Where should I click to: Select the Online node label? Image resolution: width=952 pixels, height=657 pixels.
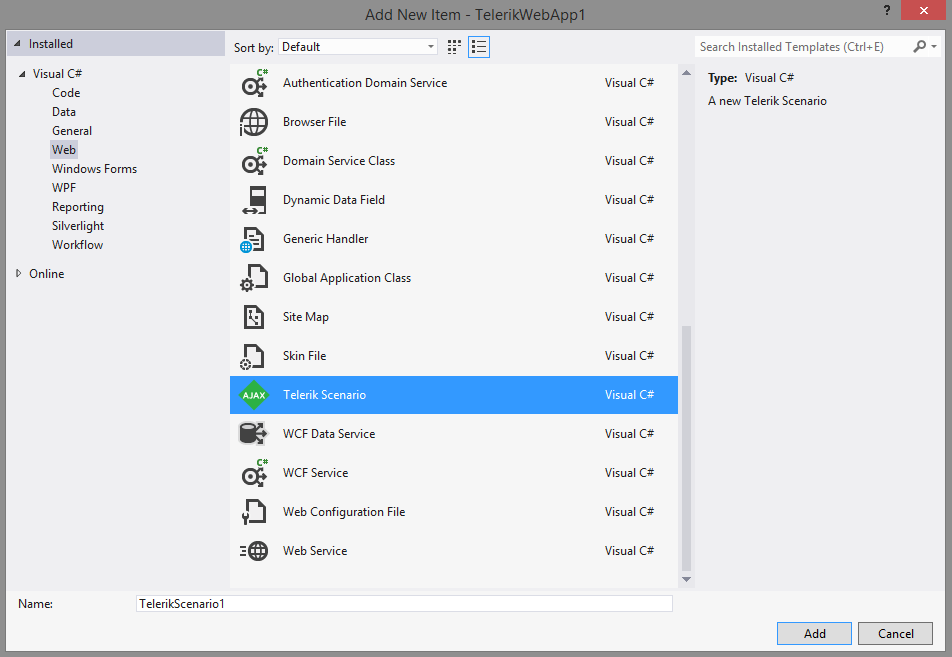[47, 274]
